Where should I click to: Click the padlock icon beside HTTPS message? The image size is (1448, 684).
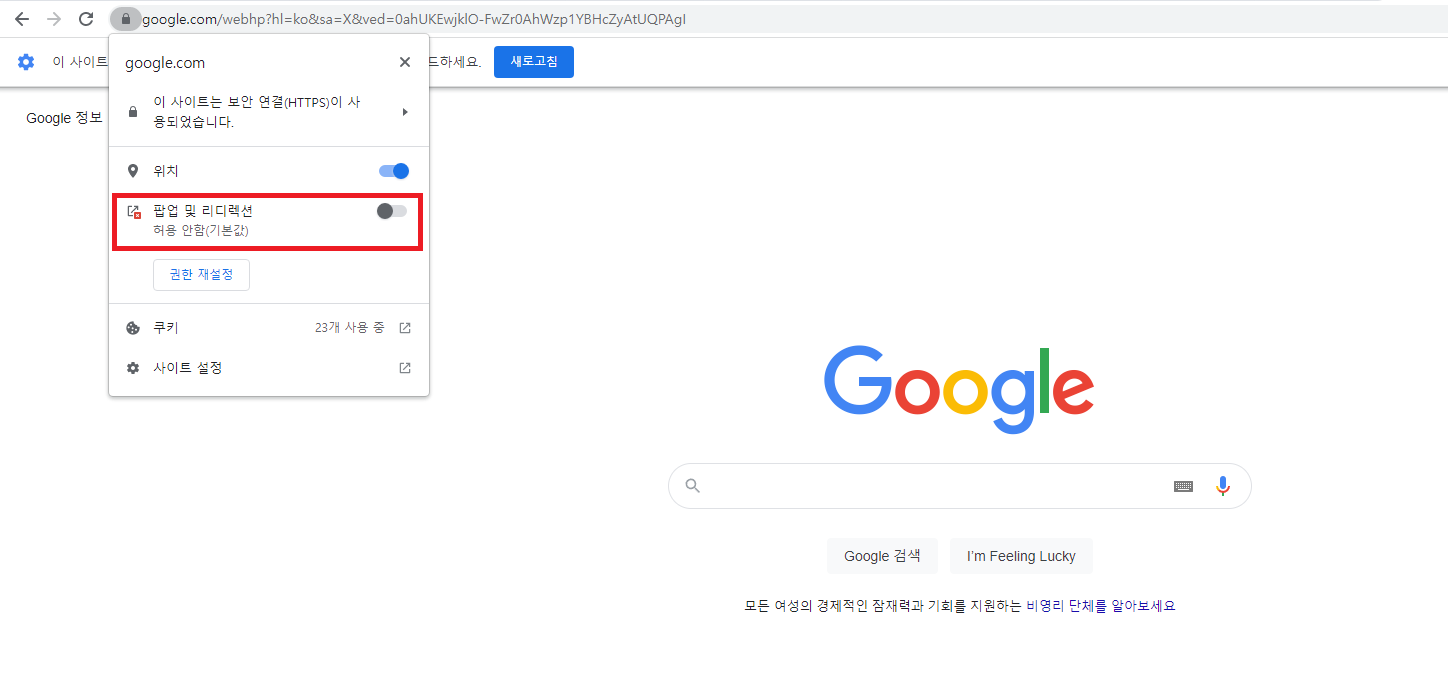(x=133, y=112)
